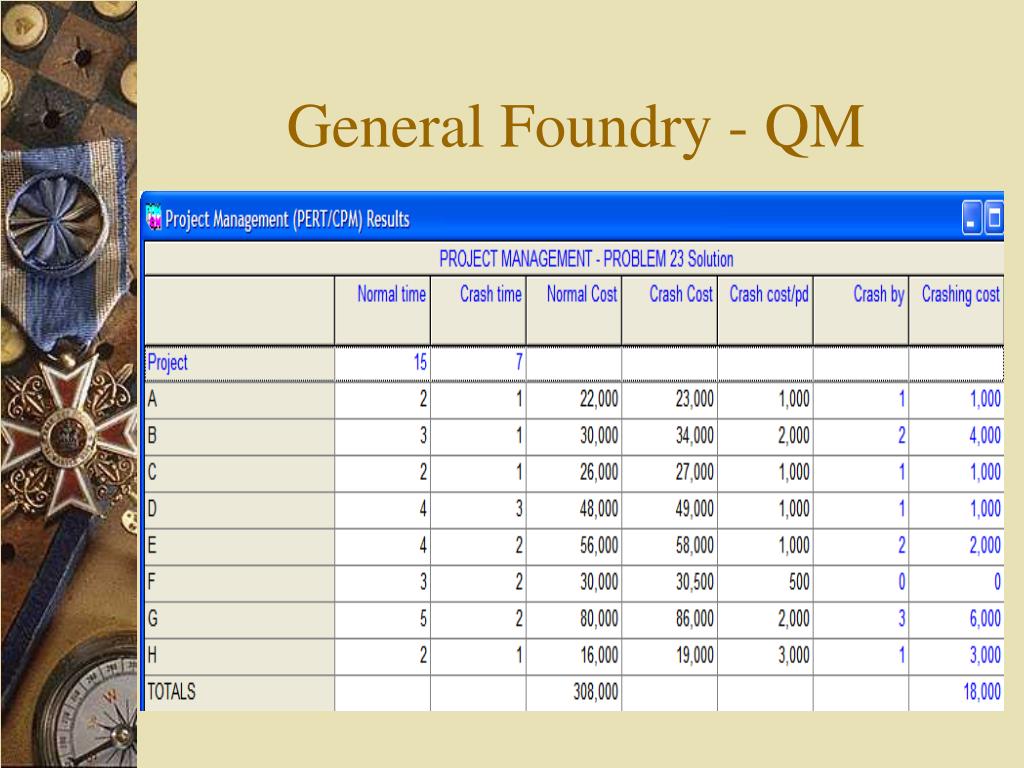The image size is (1024, 768).
Task: Click the General Foundry - QM slide title
Action: [x=575, y=127]
